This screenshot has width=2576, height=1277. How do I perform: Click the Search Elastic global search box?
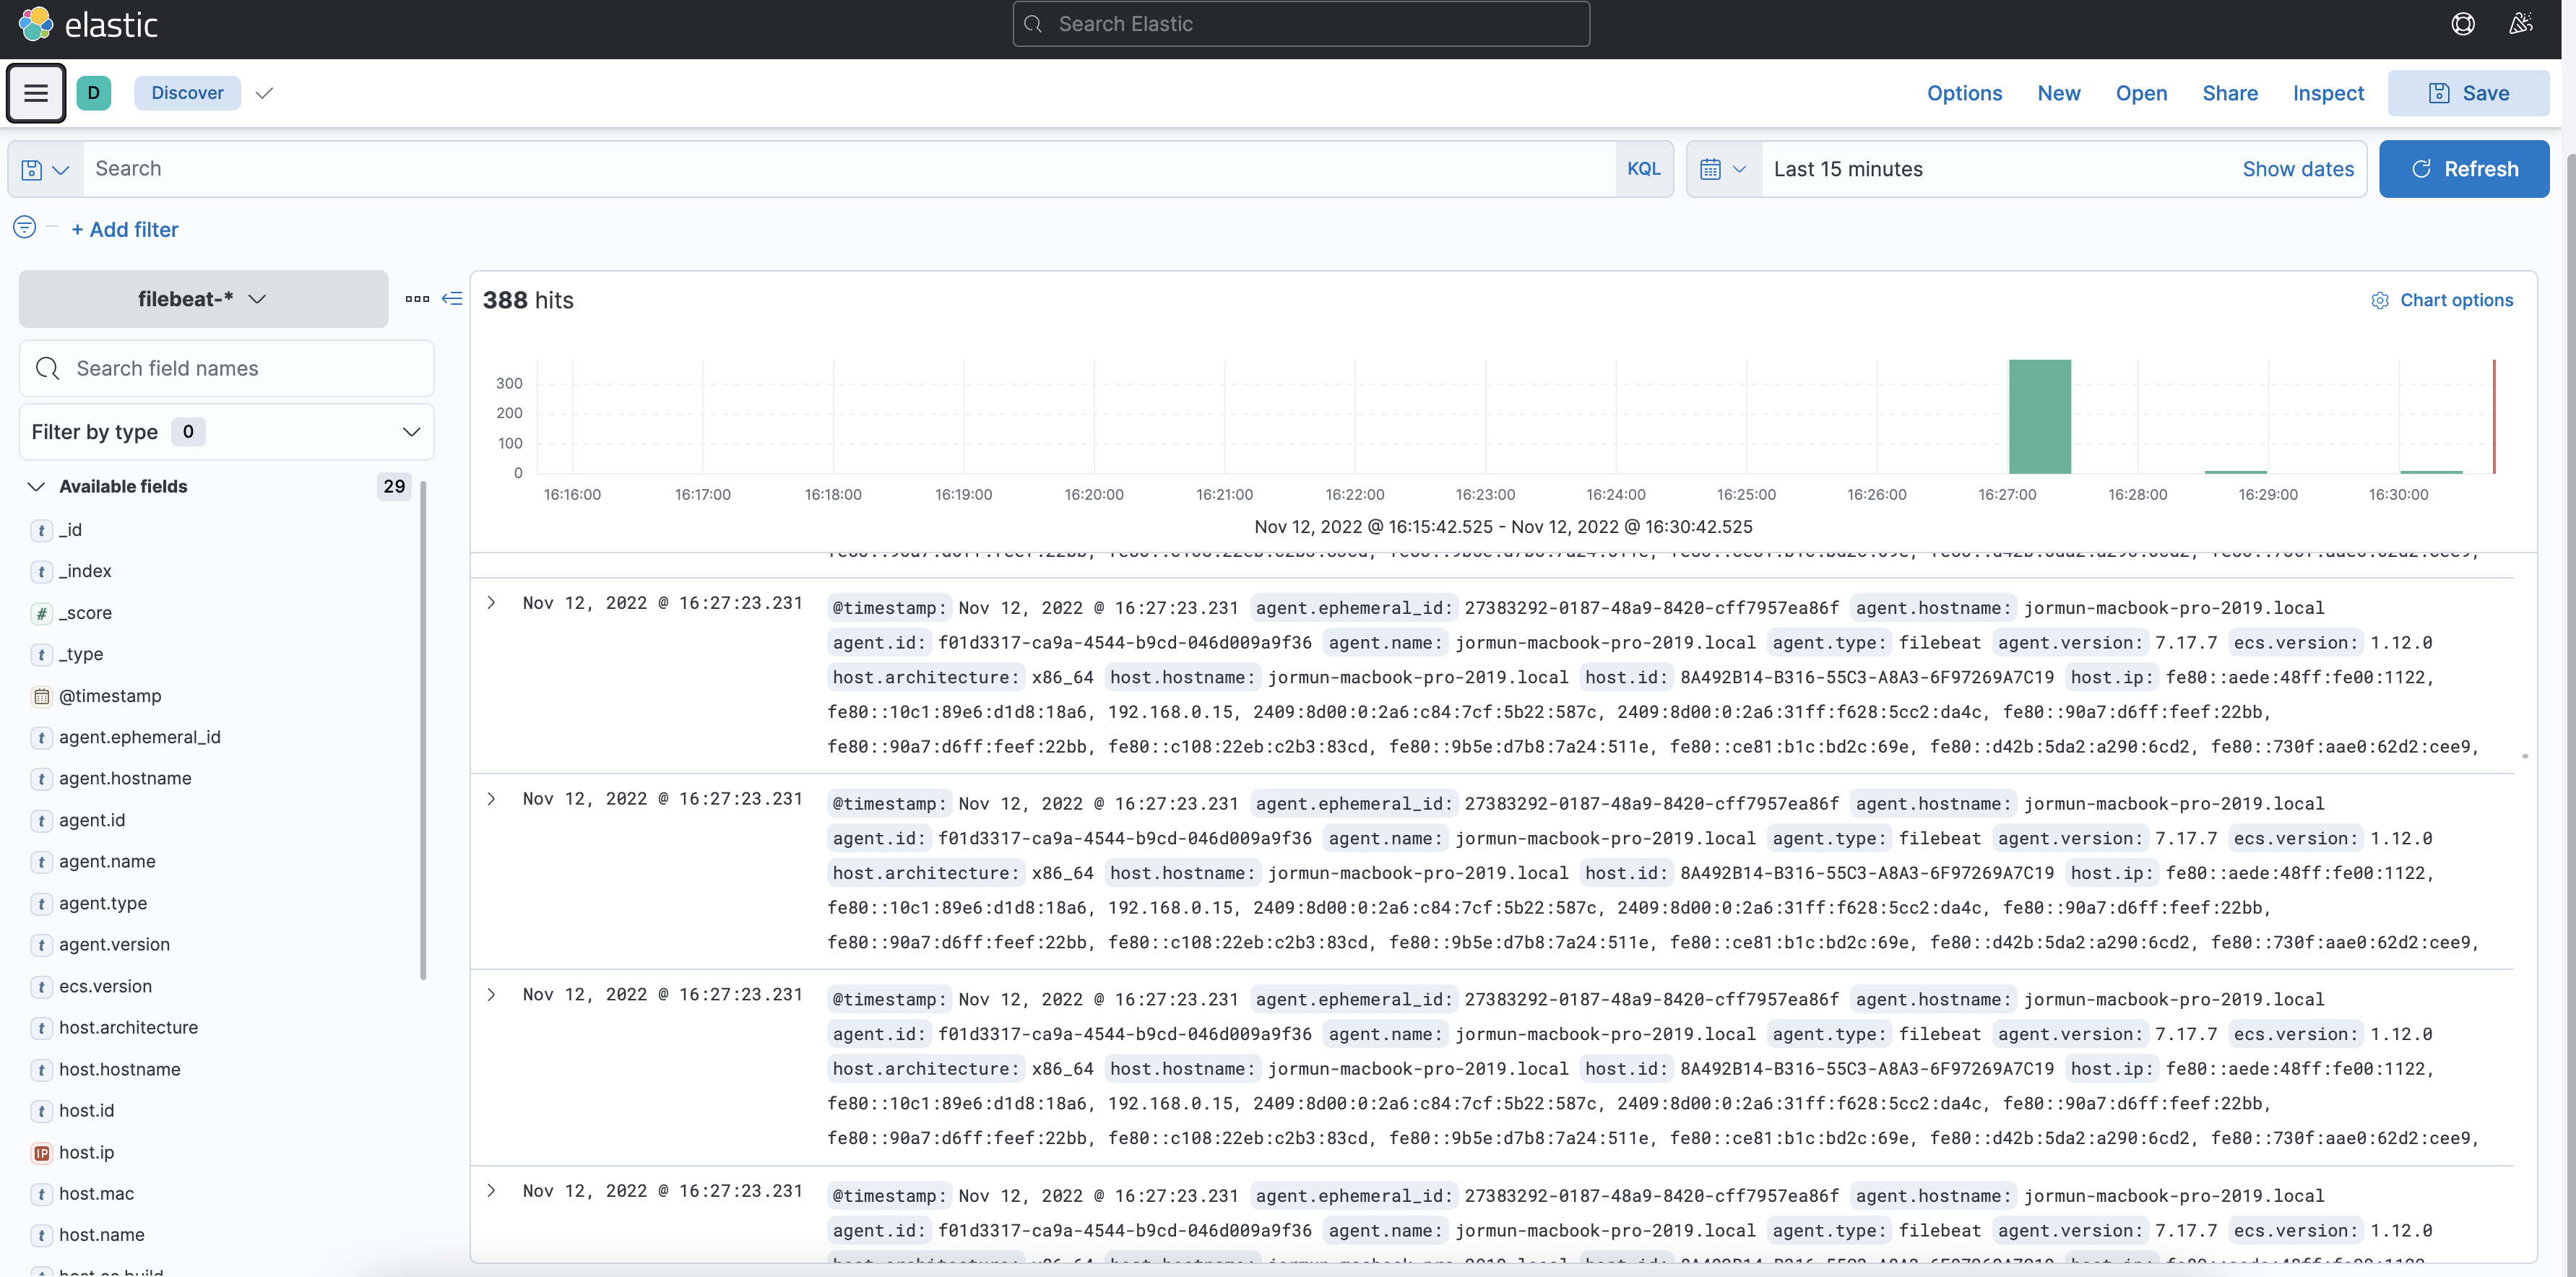point(1301,24)
